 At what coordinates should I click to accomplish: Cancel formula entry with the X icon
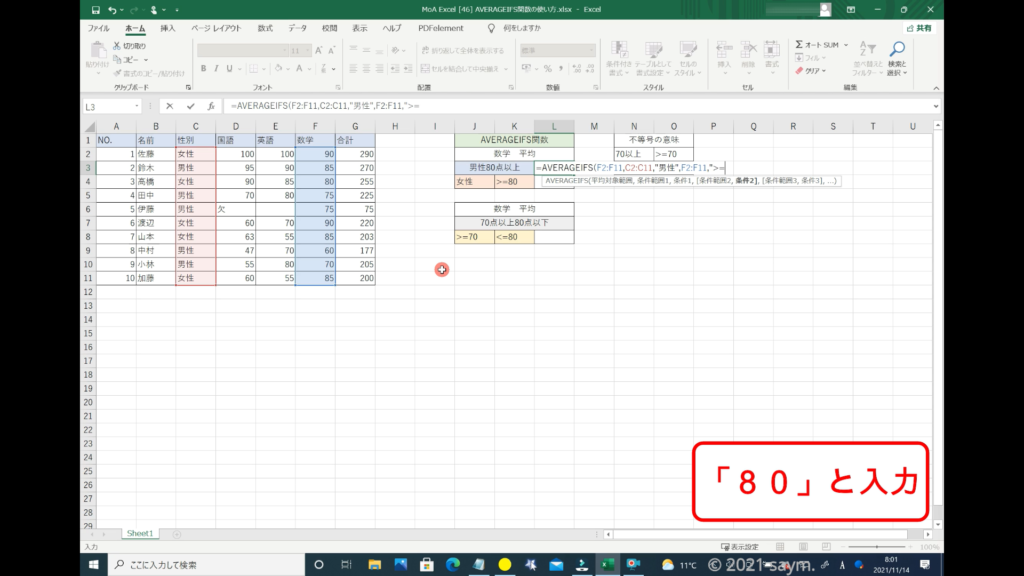click(169, 106)
